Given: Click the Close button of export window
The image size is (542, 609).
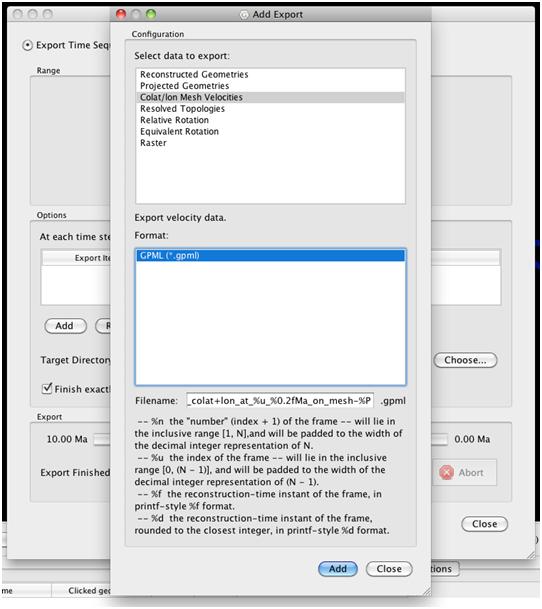Looking at the screenshot, I should (x=484, y=524).
